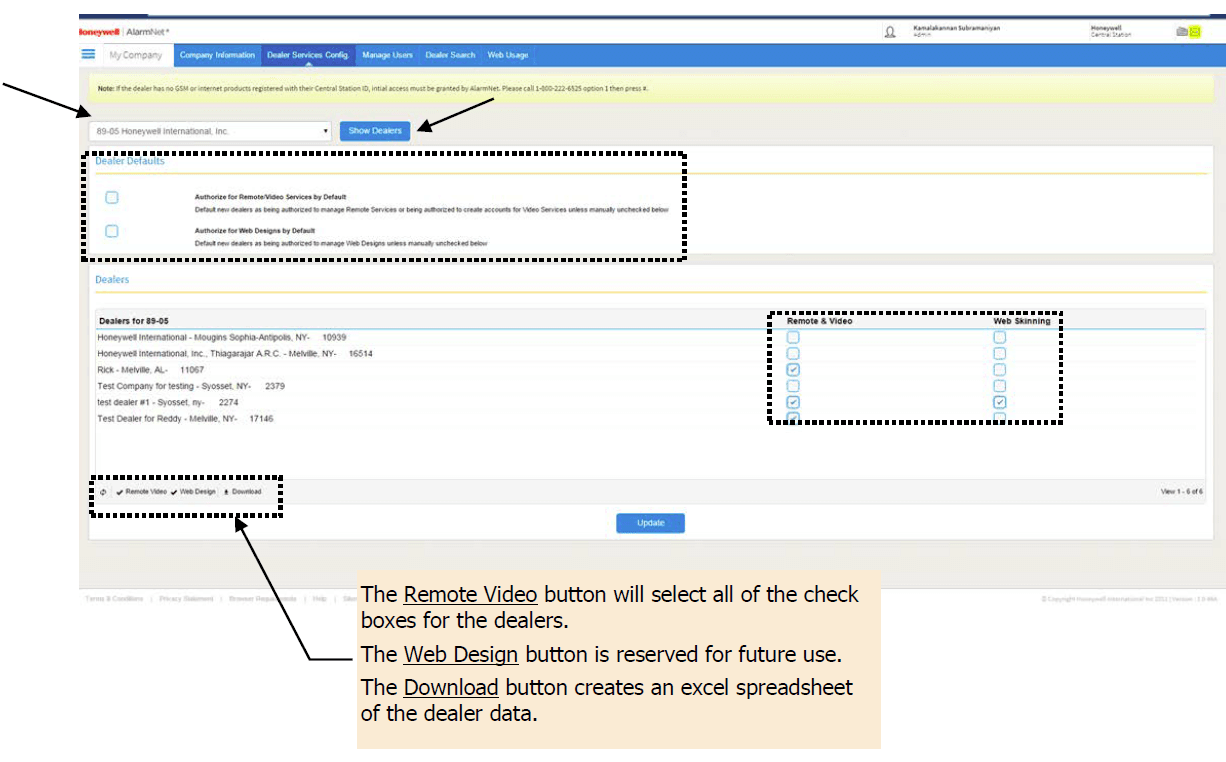
Task: Open the Web Usage tab
Action: coord(508,55)
